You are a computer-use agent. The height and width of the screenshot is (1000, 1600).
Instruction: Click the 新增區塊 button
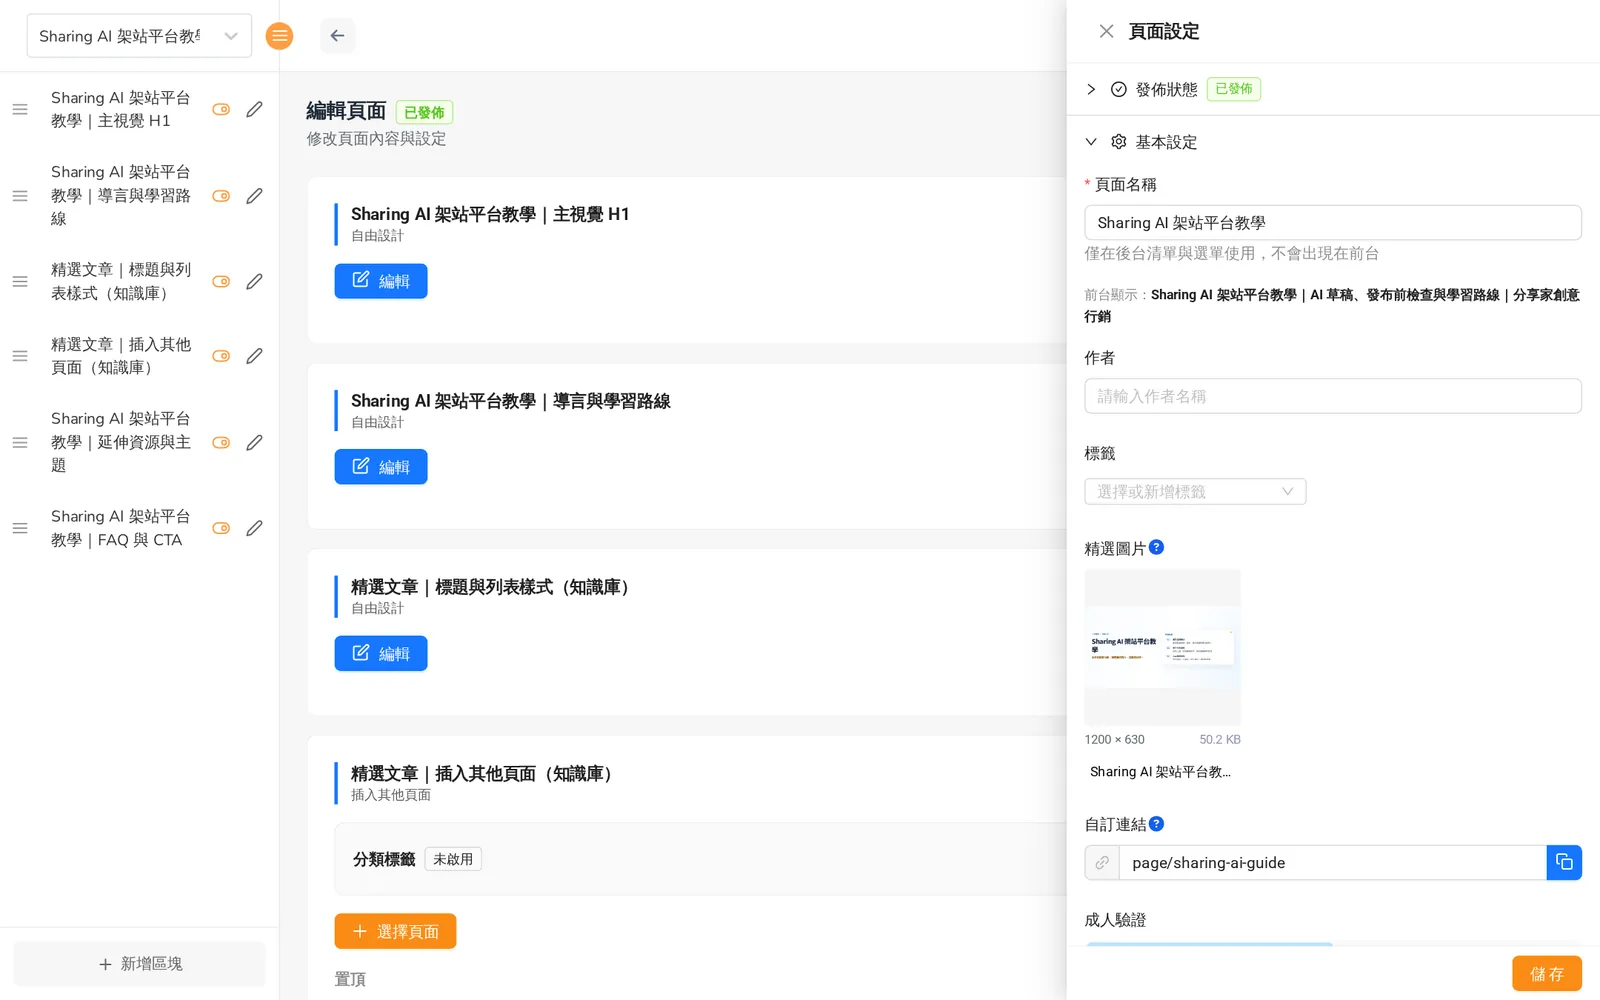140,964
